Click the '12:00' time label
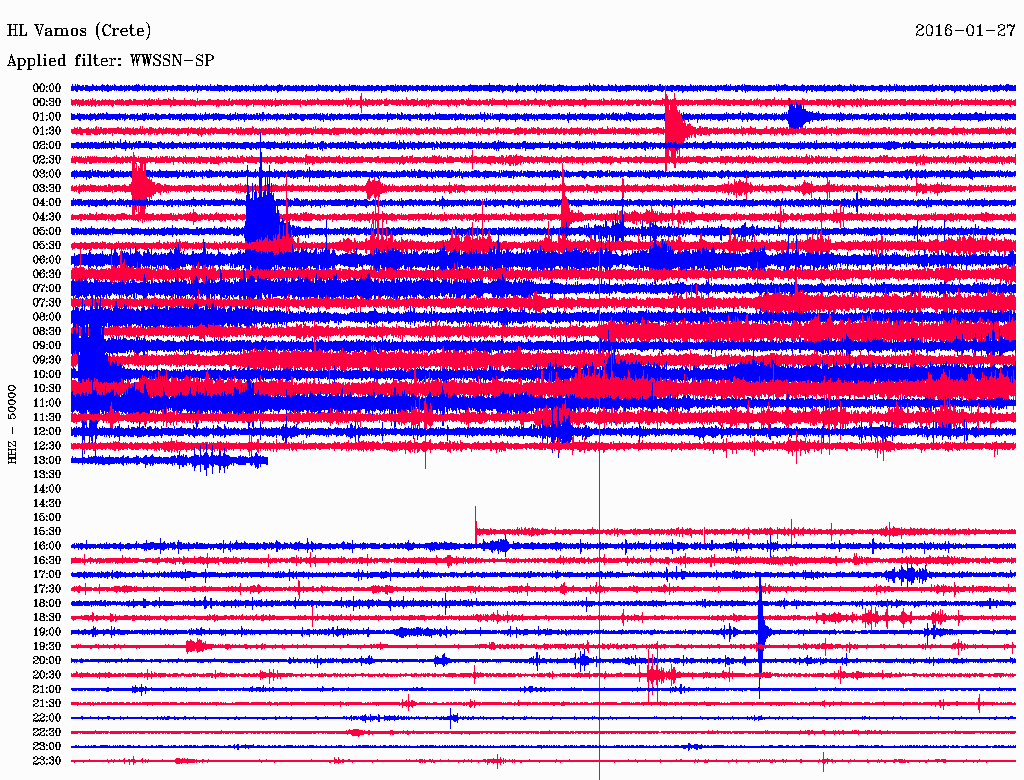 (x=47, y=432)
